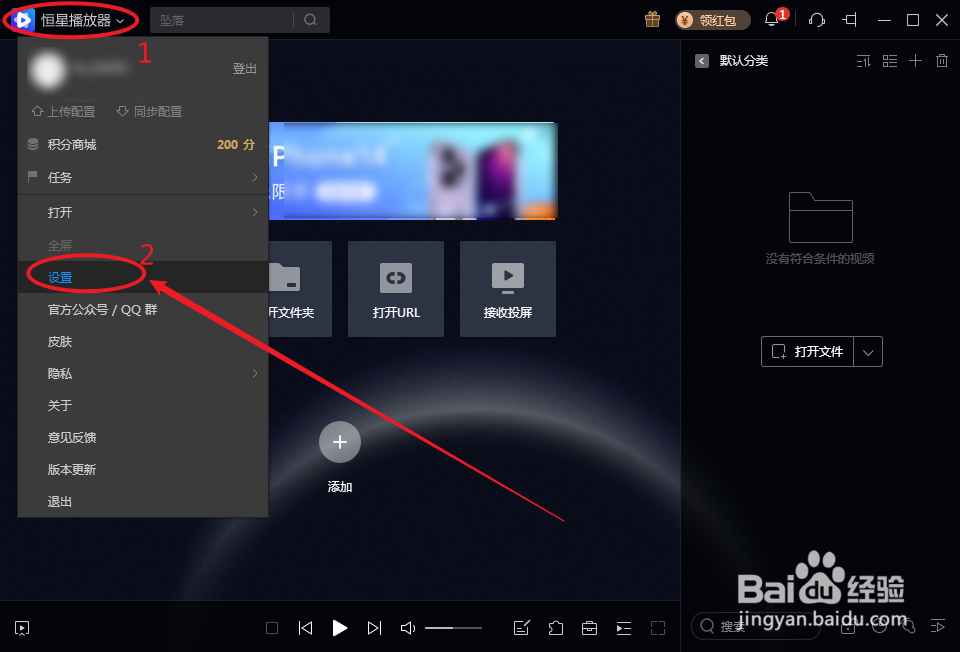The image size is (960, 652).
Task: Click the play button
Action: click(x=340, y=628)
